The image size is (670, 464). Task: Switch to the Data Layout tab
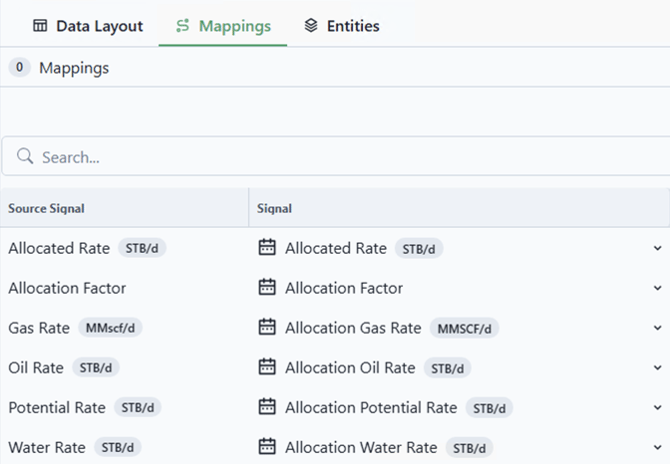pos(88,26)
